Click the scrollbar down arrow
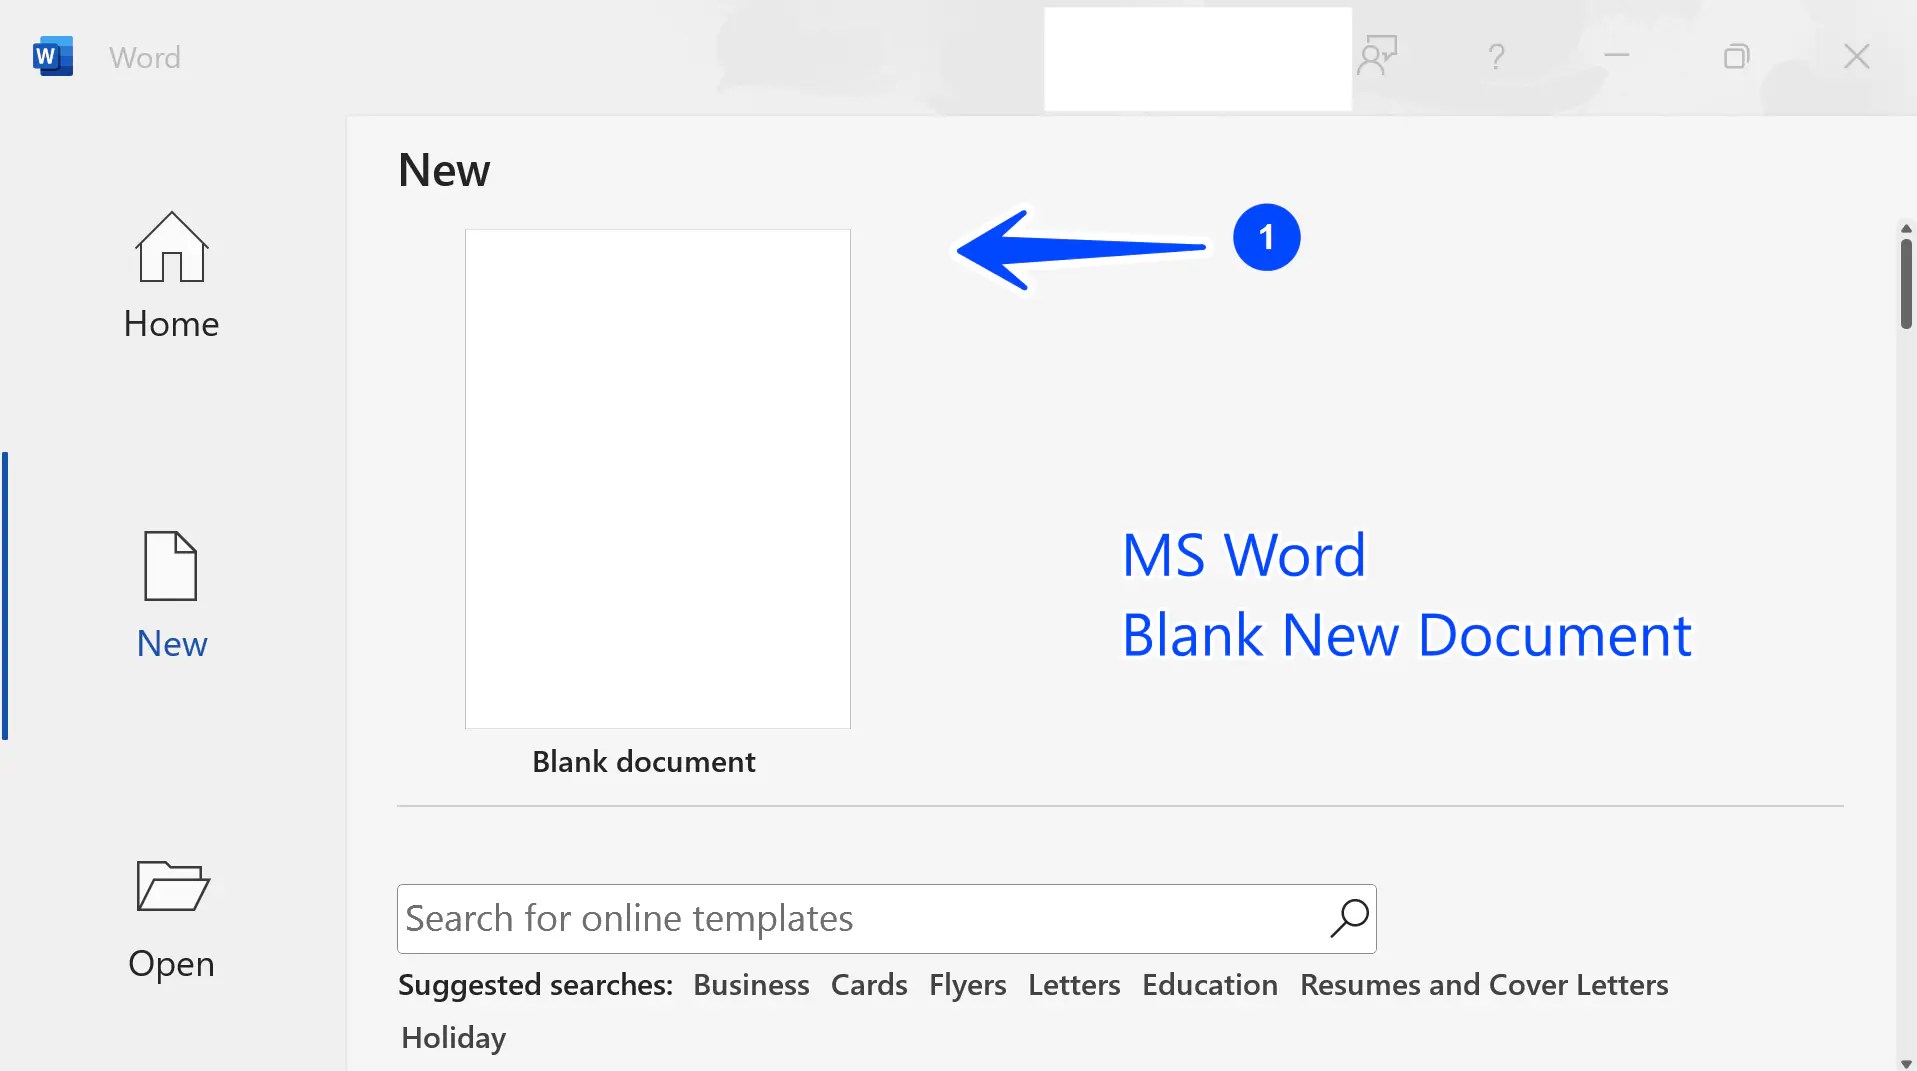Viewport: 1917px width, 1071px height. coord(1906,1063)
